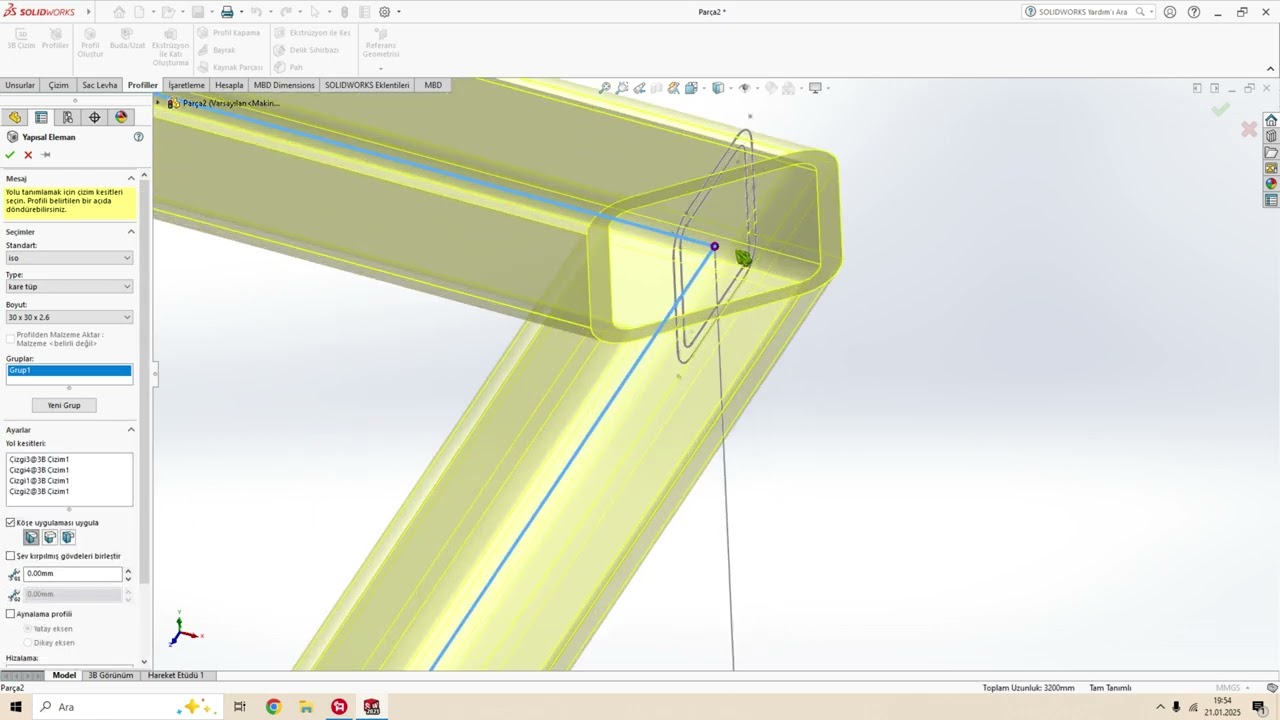This screenshot has height=720, width=1280.
Task: Toggle Köşe uygulaması uygula checkbox
Action: click(11, 522)
